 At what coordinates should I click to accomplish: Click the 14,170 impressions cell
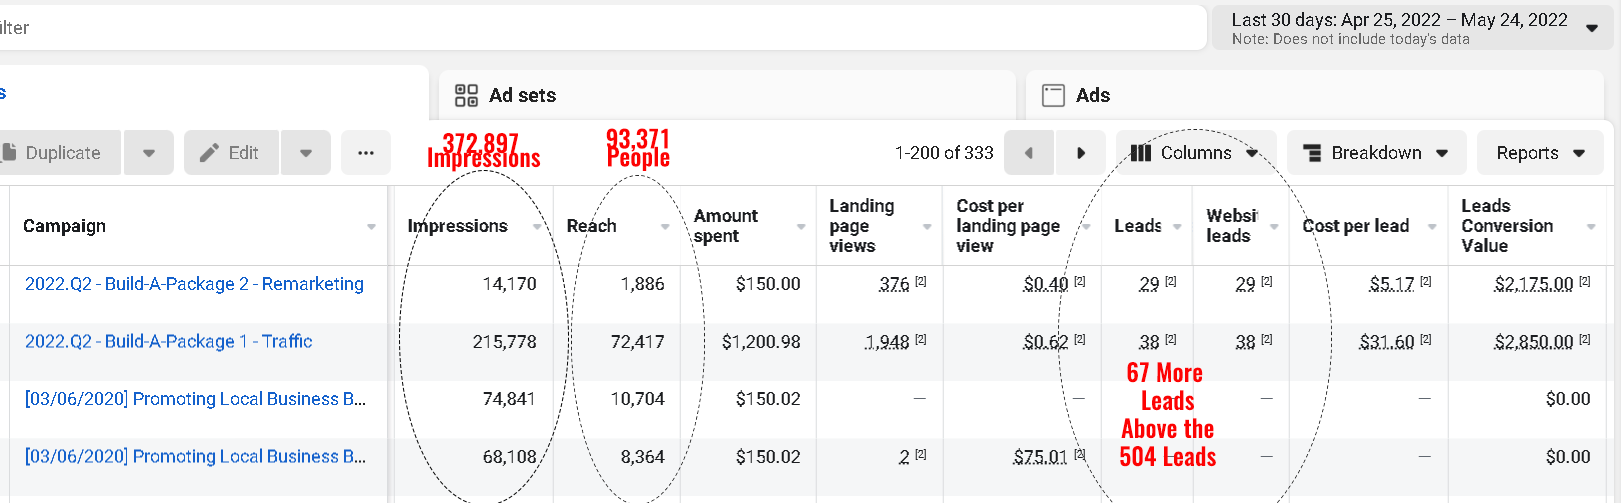pyautogui.click(x=510, y=284)
